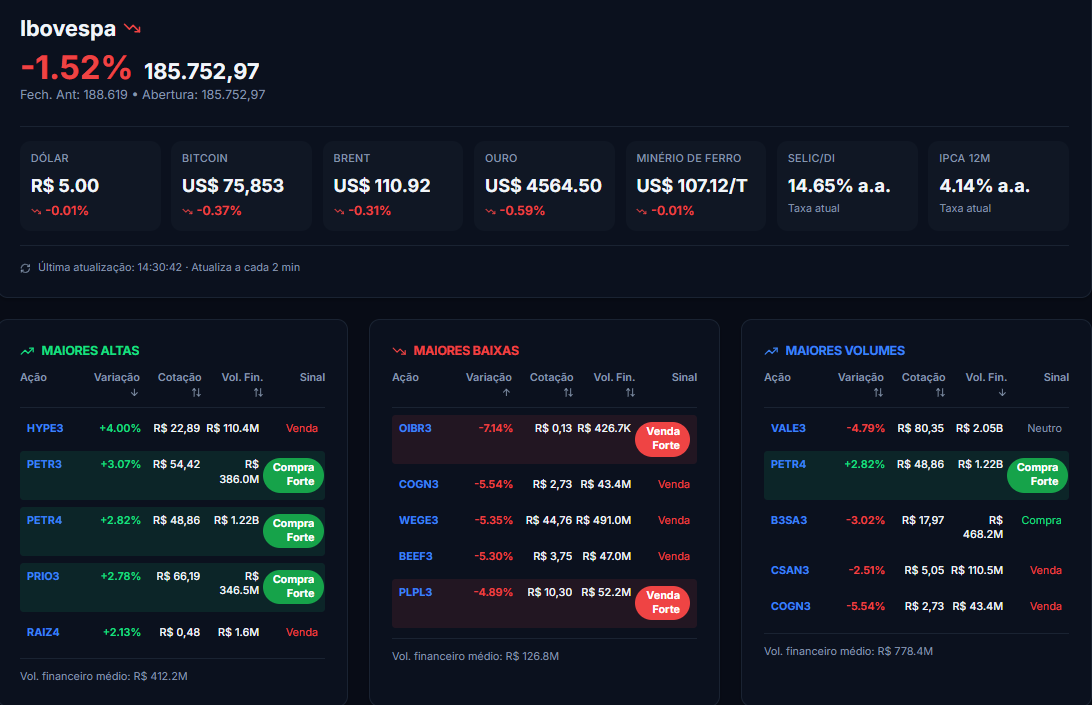Click VALE3 Neutro signal

click(x=1045, y=428)
